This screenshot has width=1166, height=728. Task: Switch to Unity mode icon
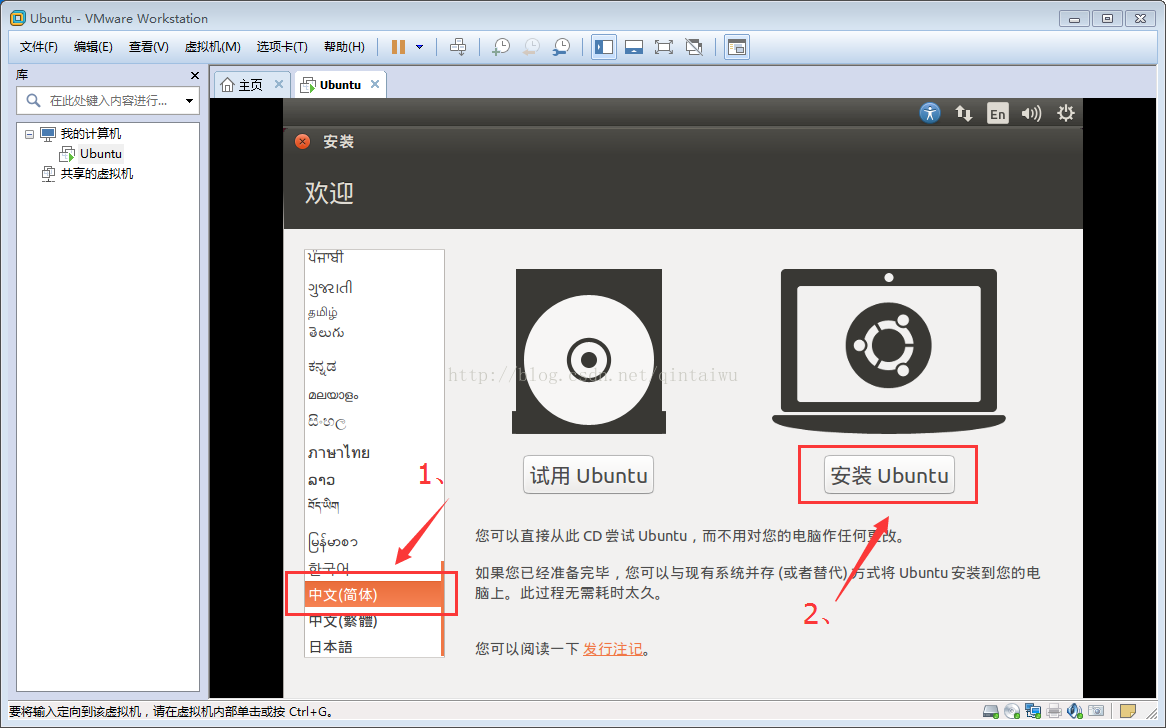(694, 47)
